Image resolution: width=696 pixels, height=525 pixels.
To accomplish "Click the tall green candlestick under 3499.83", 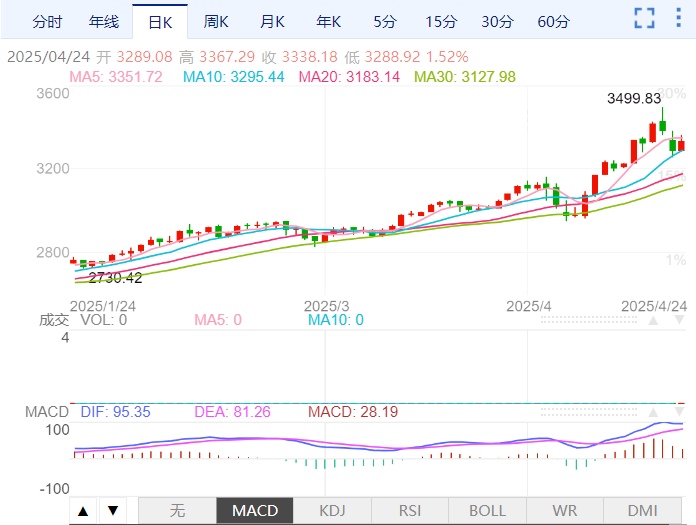I will coord(663,121).
